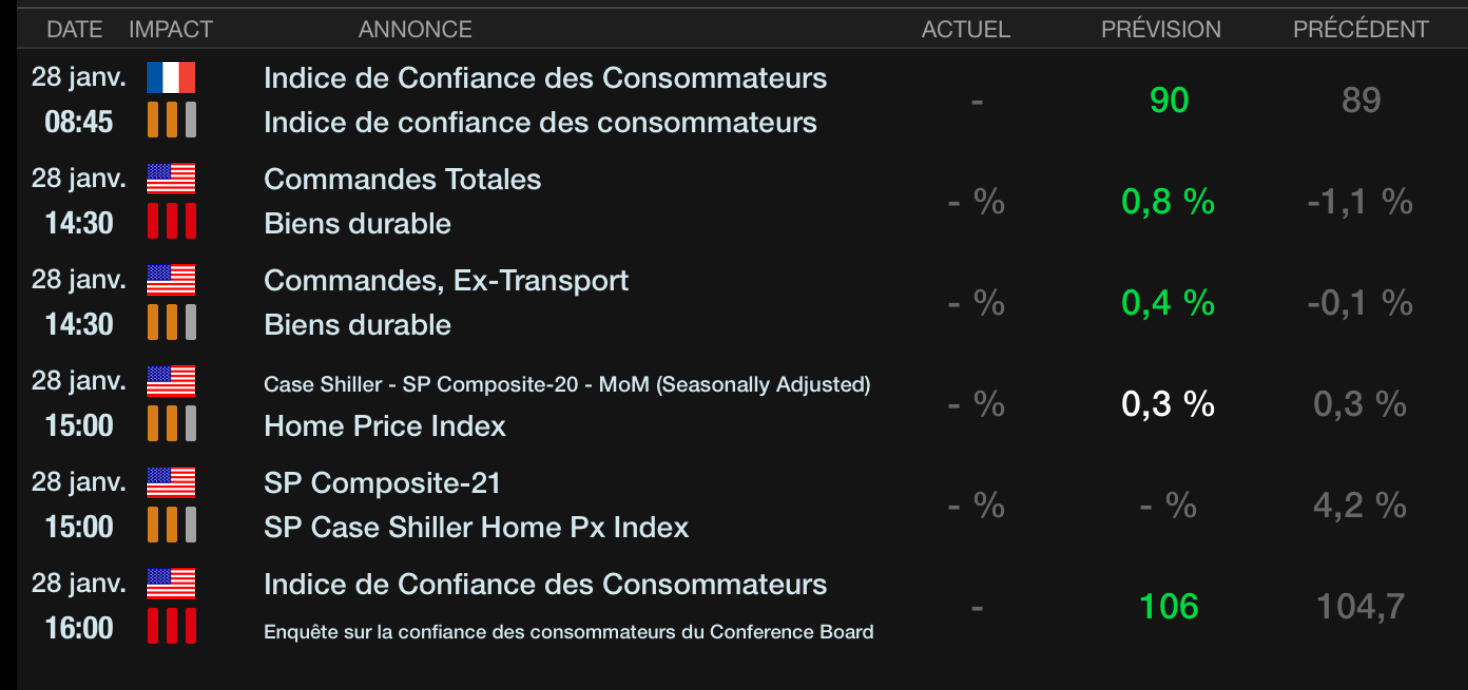
Task: Click the PRÉVISION column header
Action: coord(1161,30)
